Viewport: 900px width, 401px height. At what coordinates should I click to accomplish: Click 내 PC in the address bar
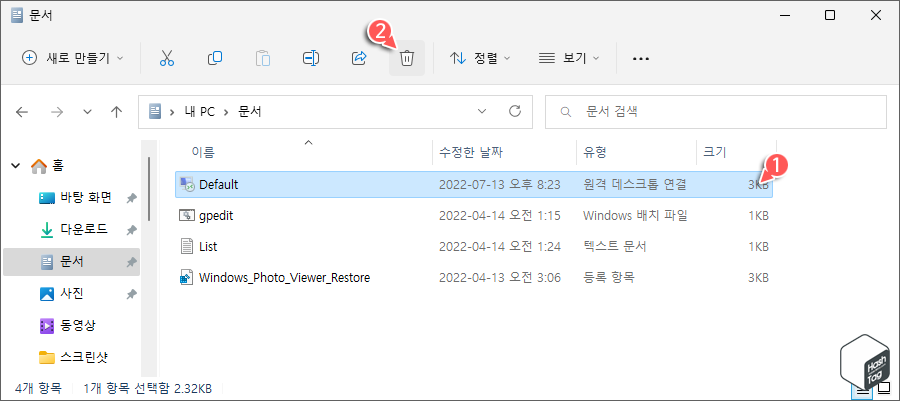[x=200, y=112]
